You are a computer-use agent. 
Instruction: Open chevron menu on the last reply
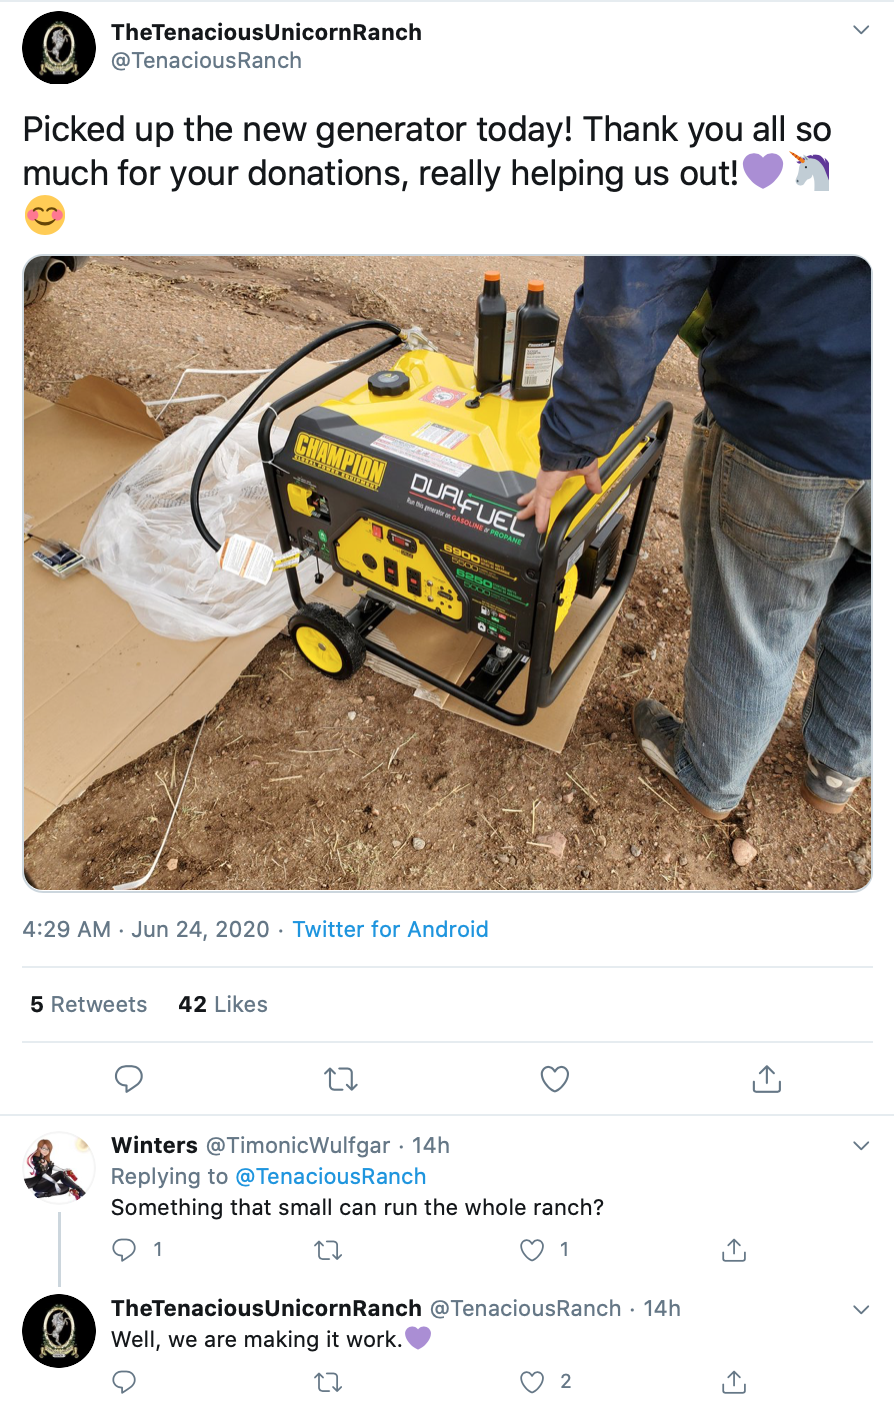coord(861,1309)
